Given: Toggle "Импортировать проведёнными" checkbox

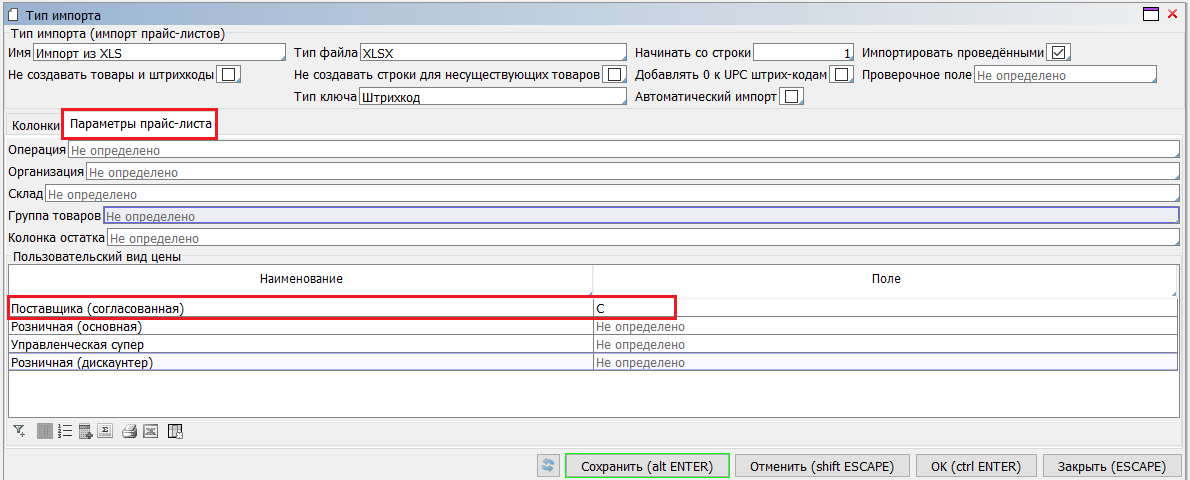Looking at the screenshot, I should click(x=1058, y=52).
